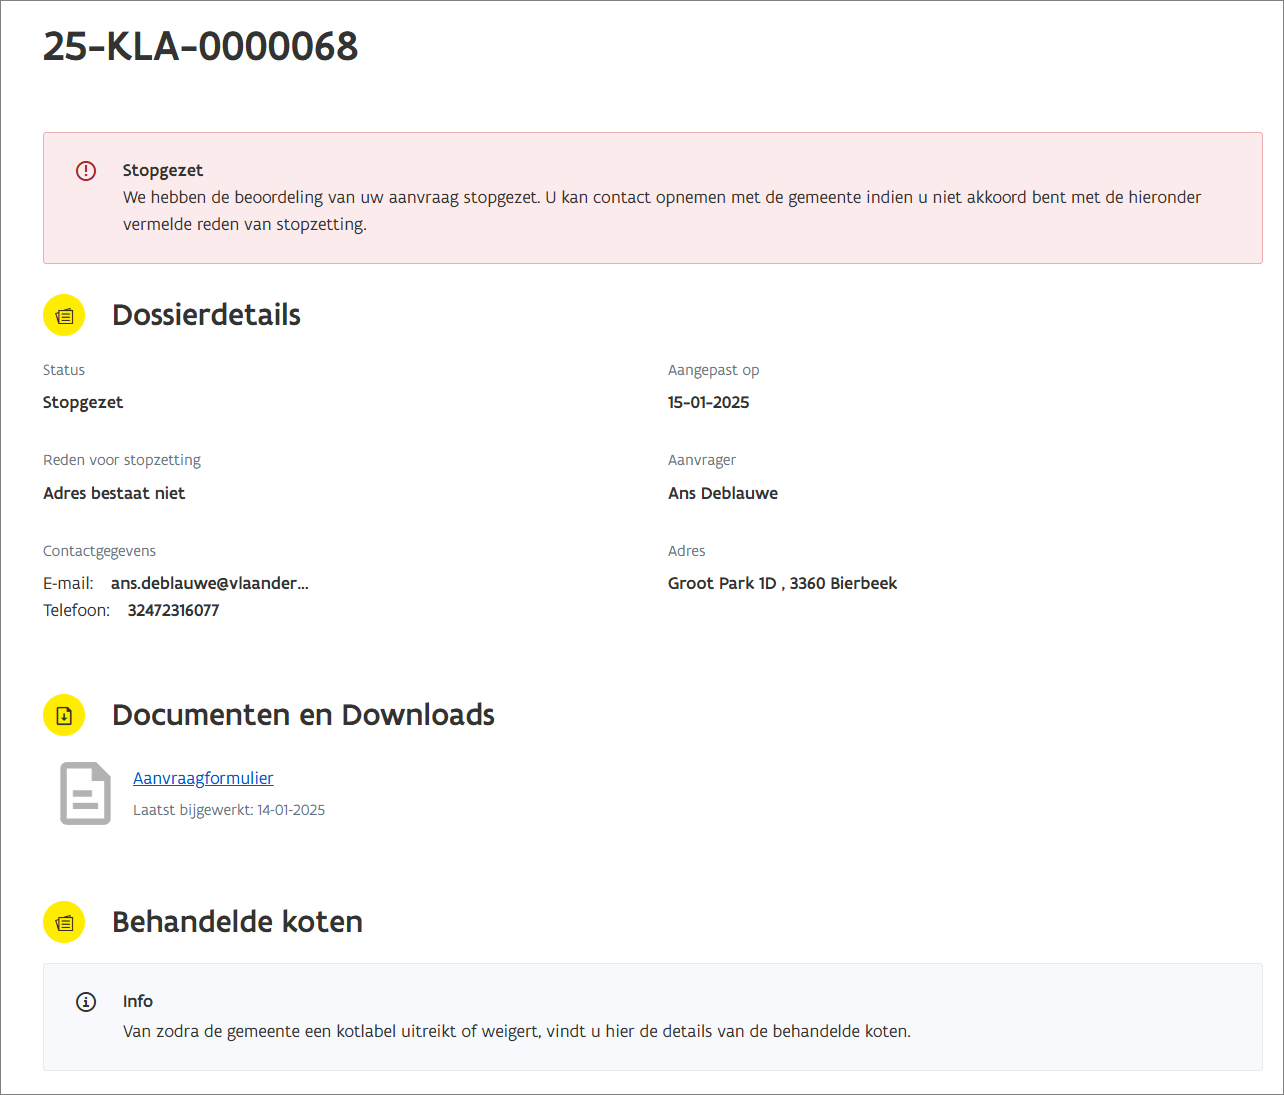
Task: Click the yellow Behandelde koten section icon
Action: [x=64, y=922]
